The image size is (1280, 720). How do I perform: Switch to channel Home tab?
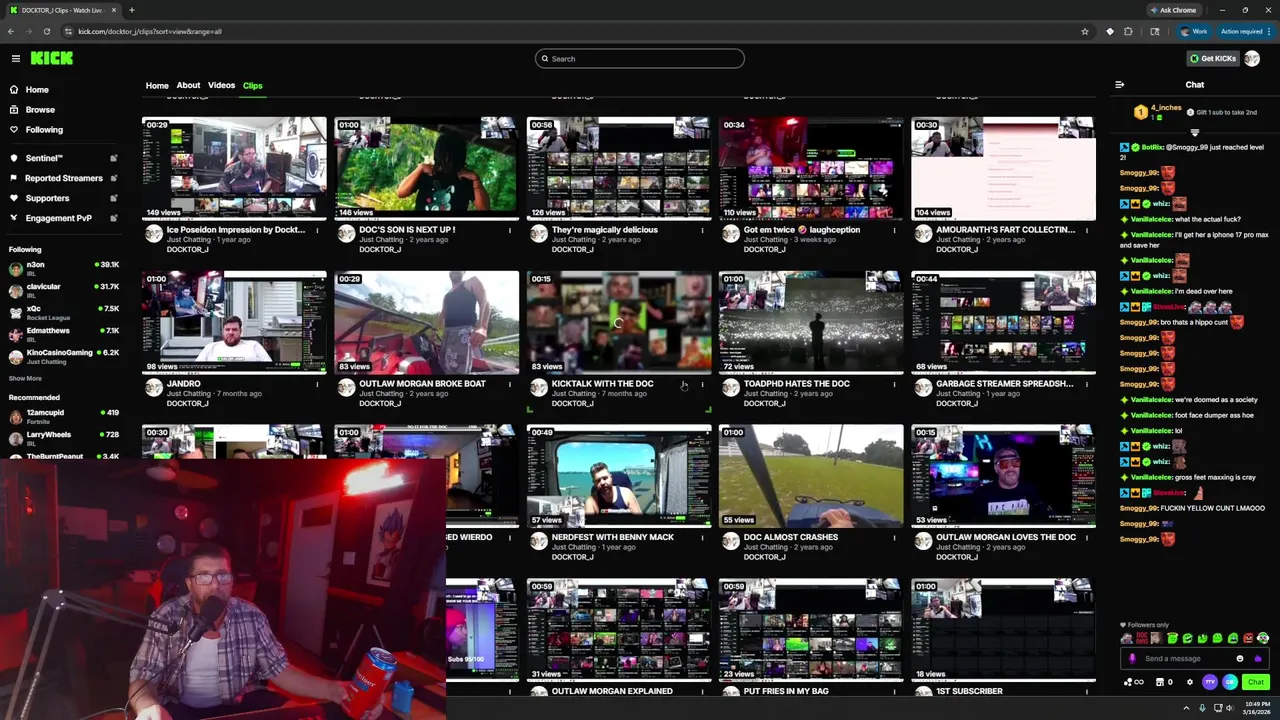[x=157, y=86]
